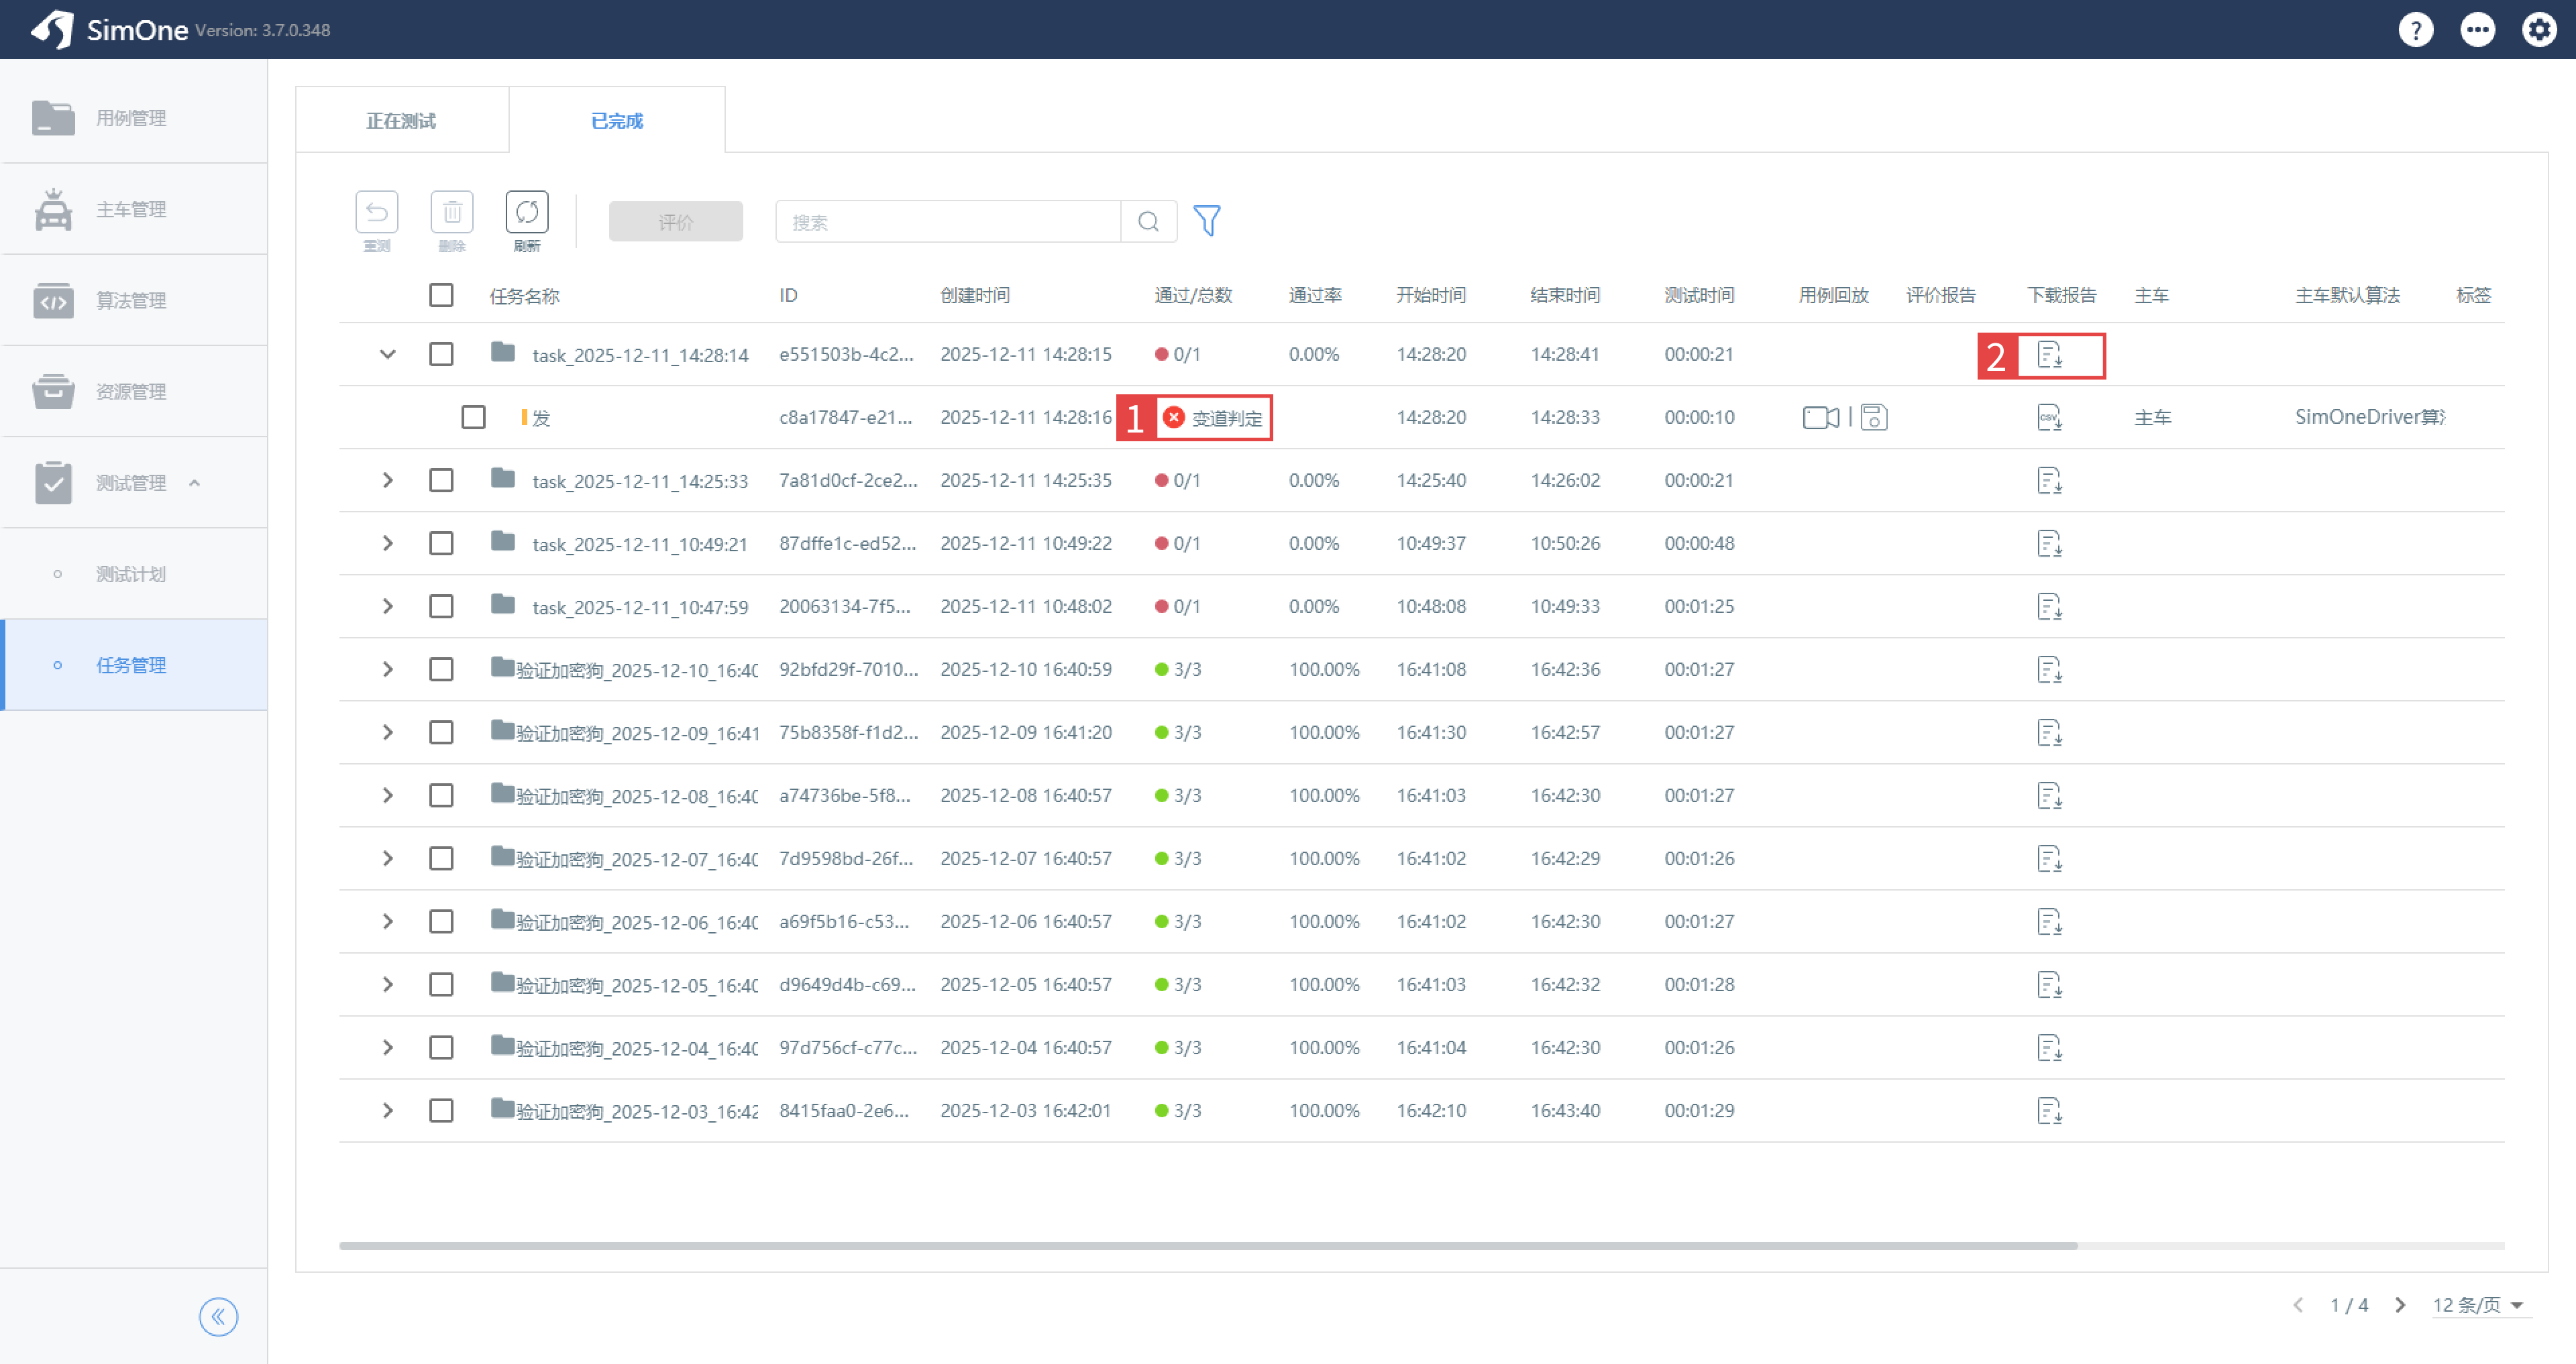Refresh the task list with 刷新 icon
This screenshot has height=1364, width=2576.
click(x=527, y=212)
